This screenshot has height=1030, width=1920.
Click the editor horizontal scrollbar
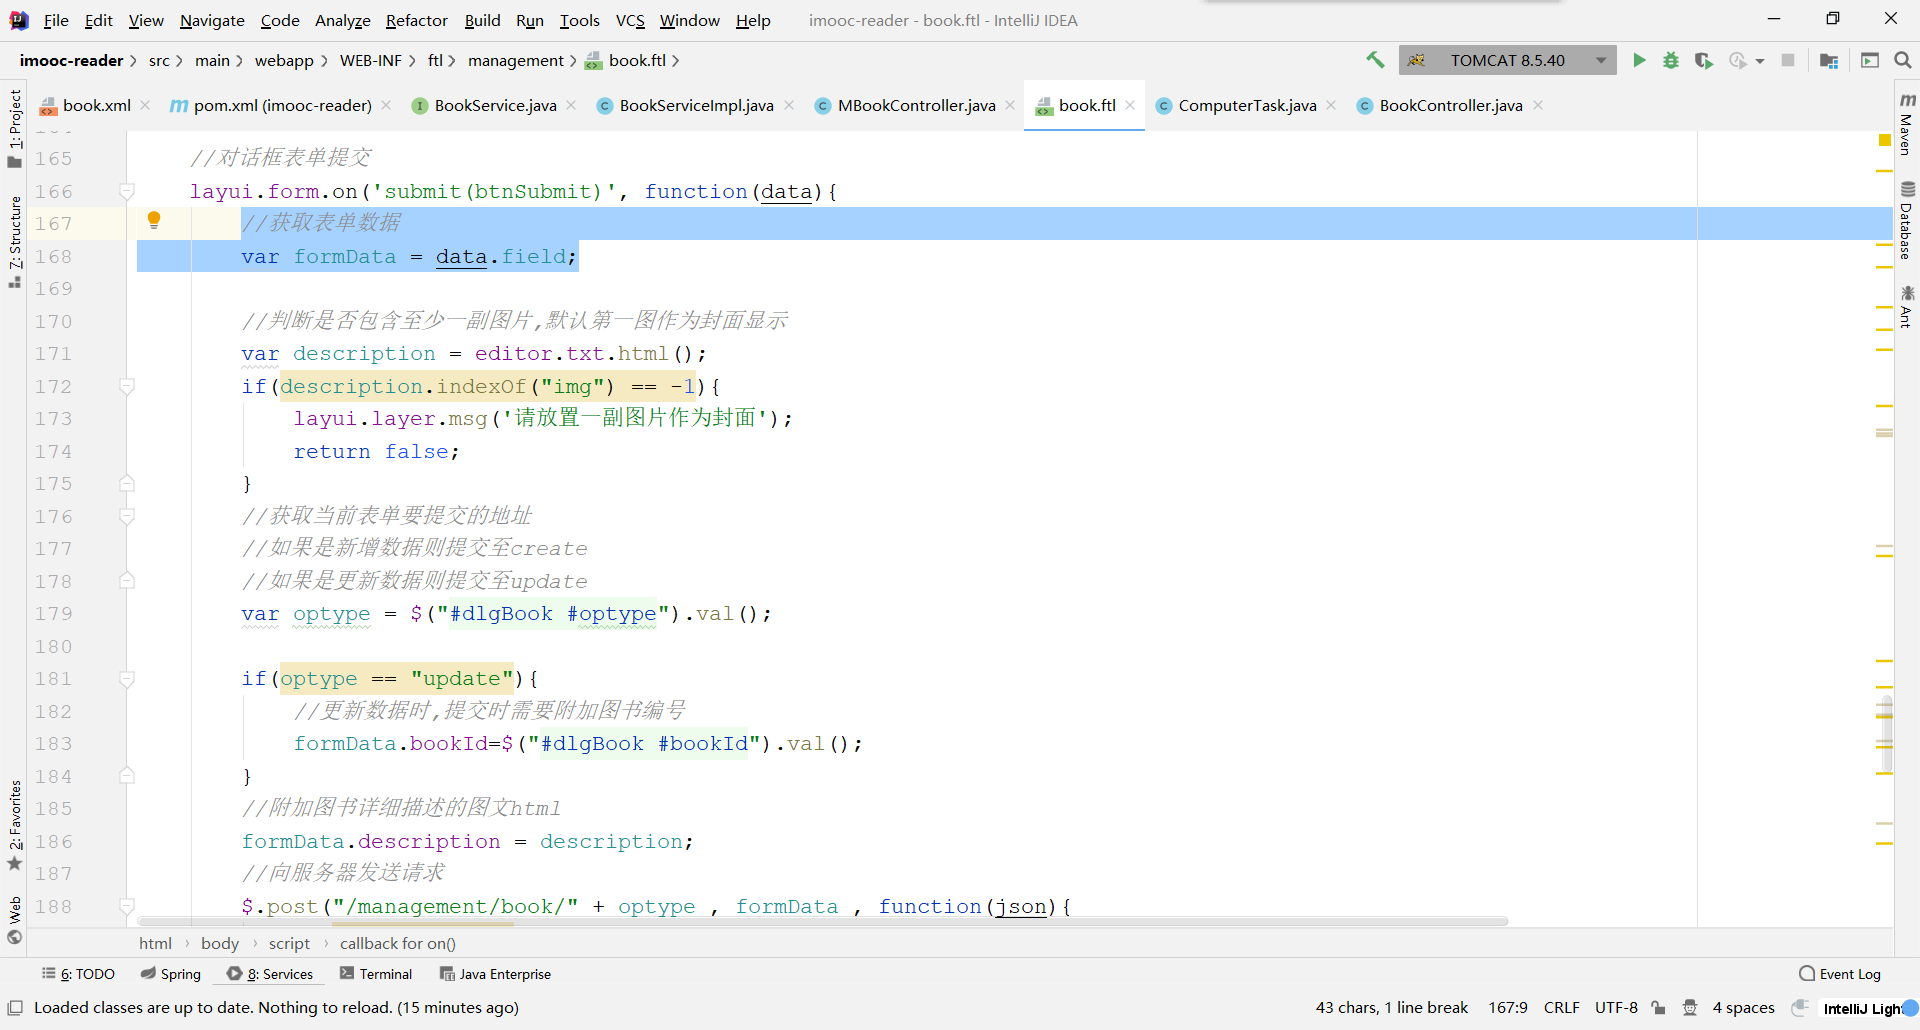tap(822, 921)
